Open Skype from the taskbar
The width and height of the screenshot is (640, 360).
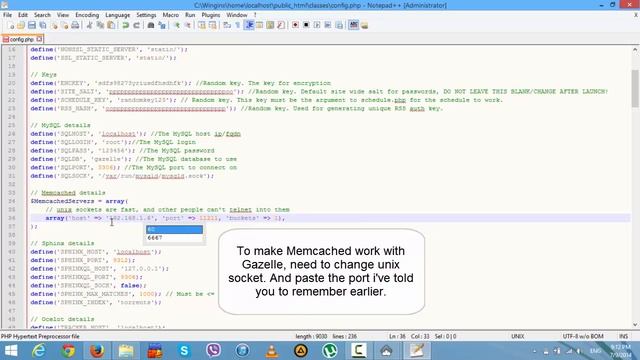(x=184, y=351)
